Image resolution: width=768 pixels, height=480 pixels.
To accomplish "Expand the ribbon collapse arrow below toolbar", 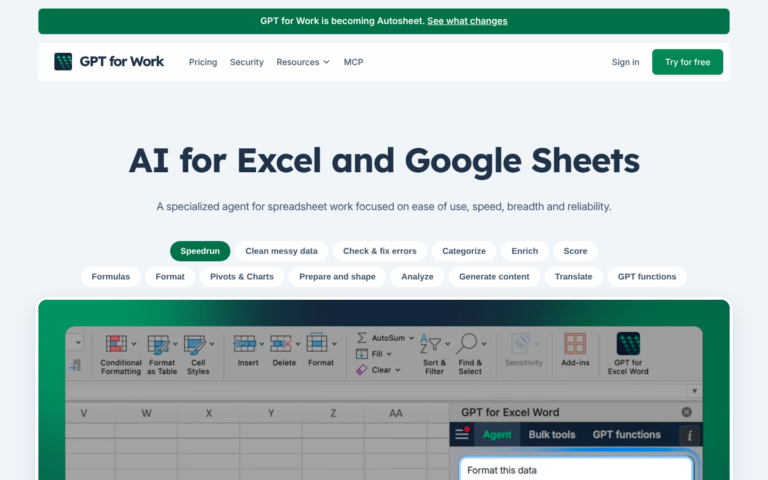I will [694, 391].
